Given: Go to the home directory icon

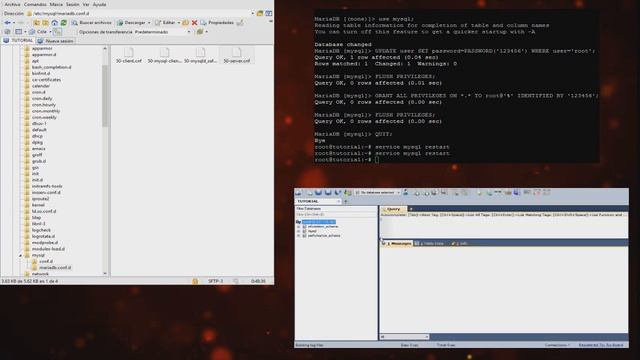Looking at the screenshot, I should [x=54, y=23].
